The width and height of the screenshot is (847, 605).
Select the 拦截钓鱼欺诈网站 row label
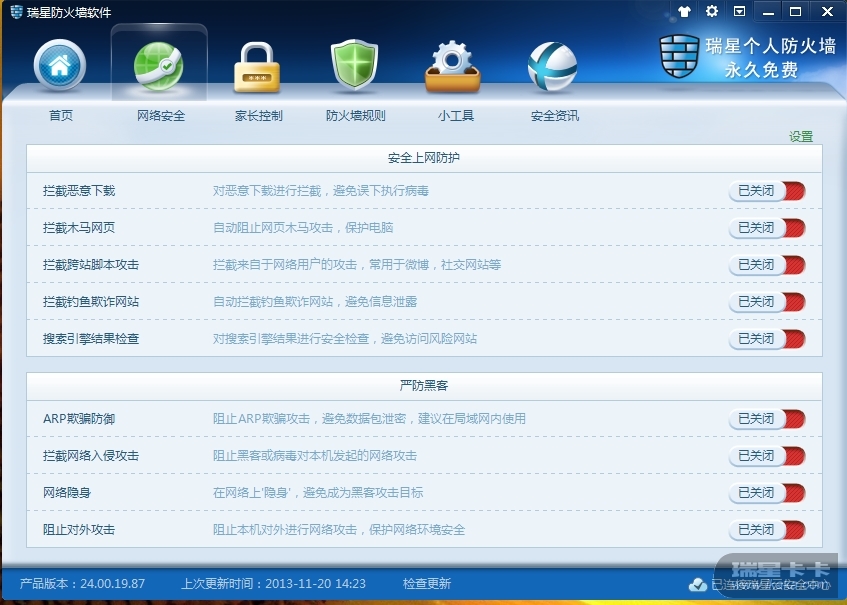[x=91, y=302]
